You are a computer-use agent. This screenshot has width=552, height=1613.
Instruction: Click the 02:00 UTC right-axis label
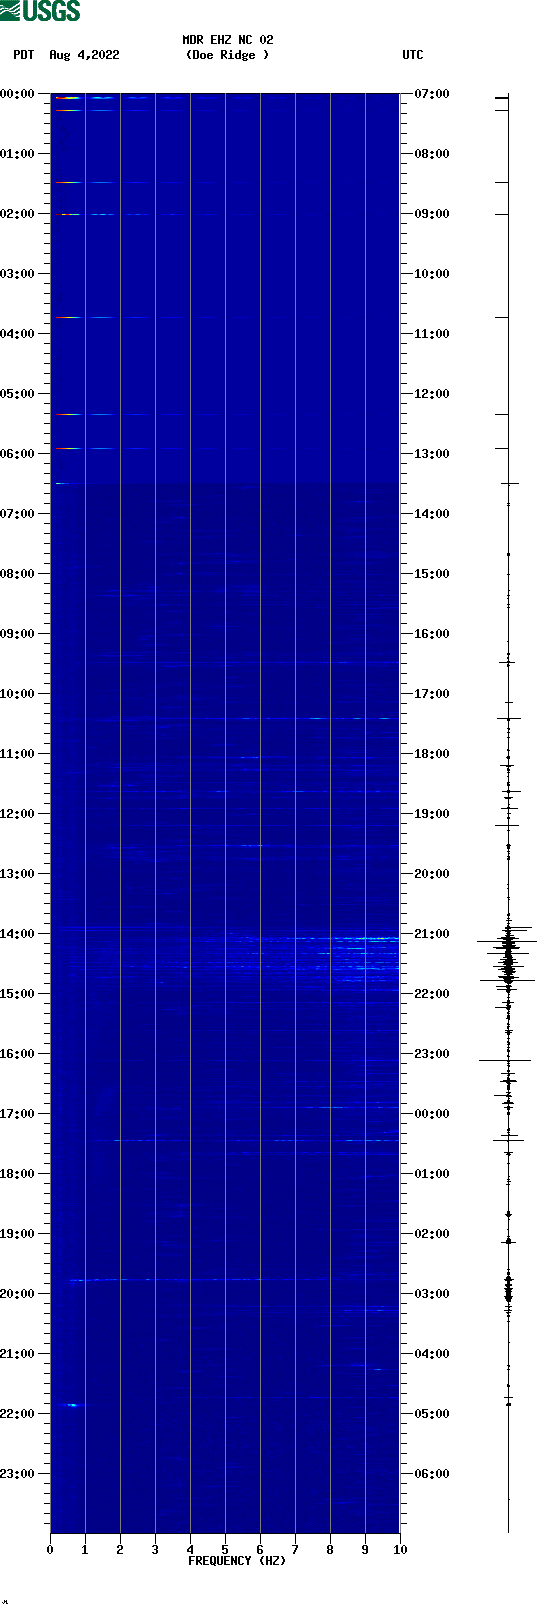431,1234
